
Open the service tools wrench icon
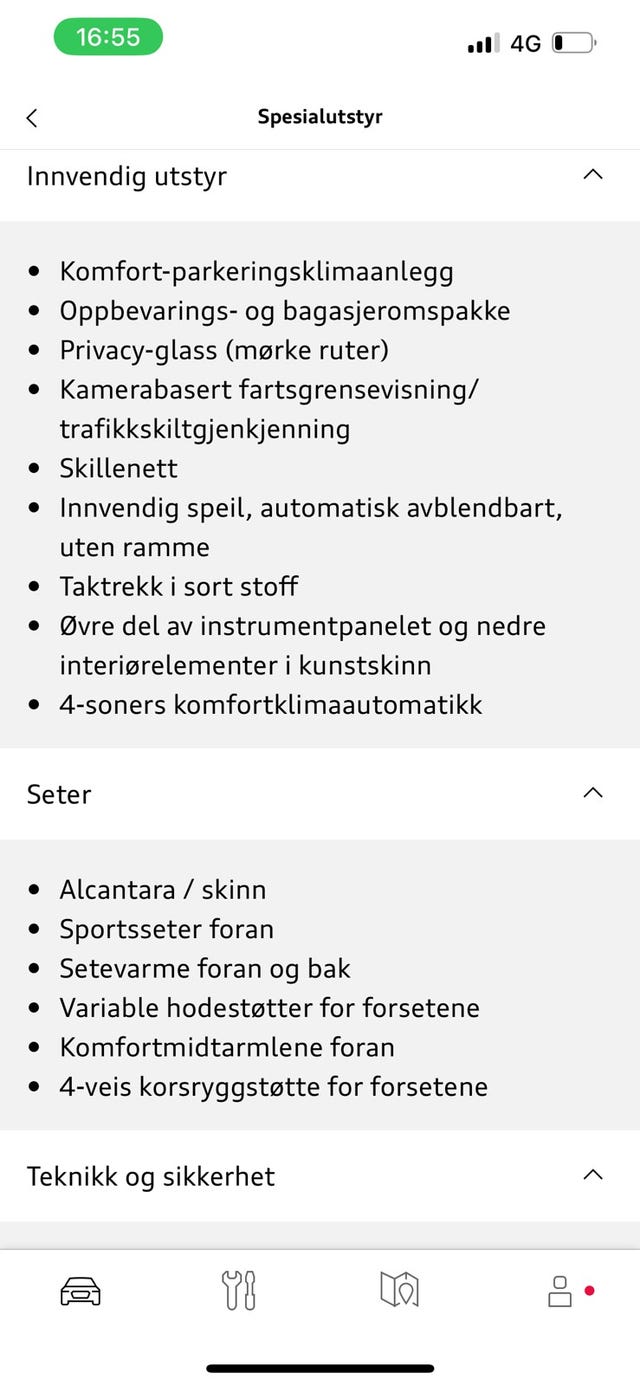[239, 1291]
